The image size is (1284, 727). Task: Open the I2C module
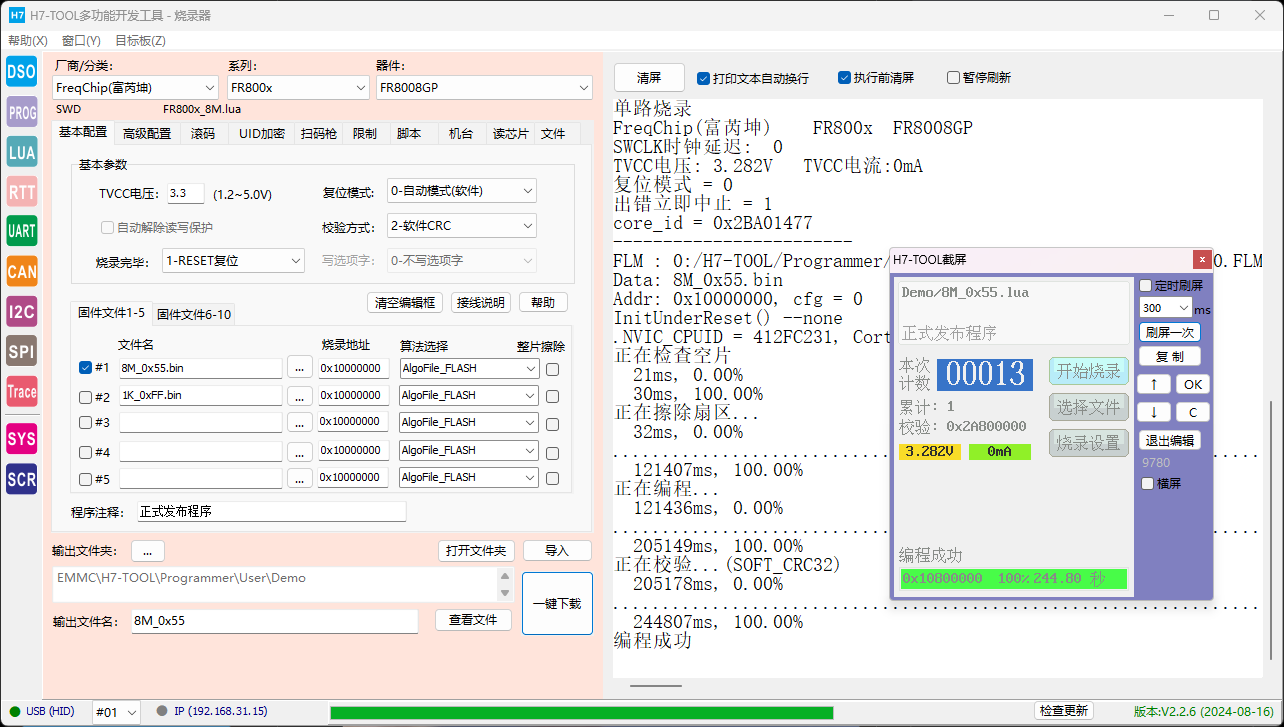coord(21,312)
